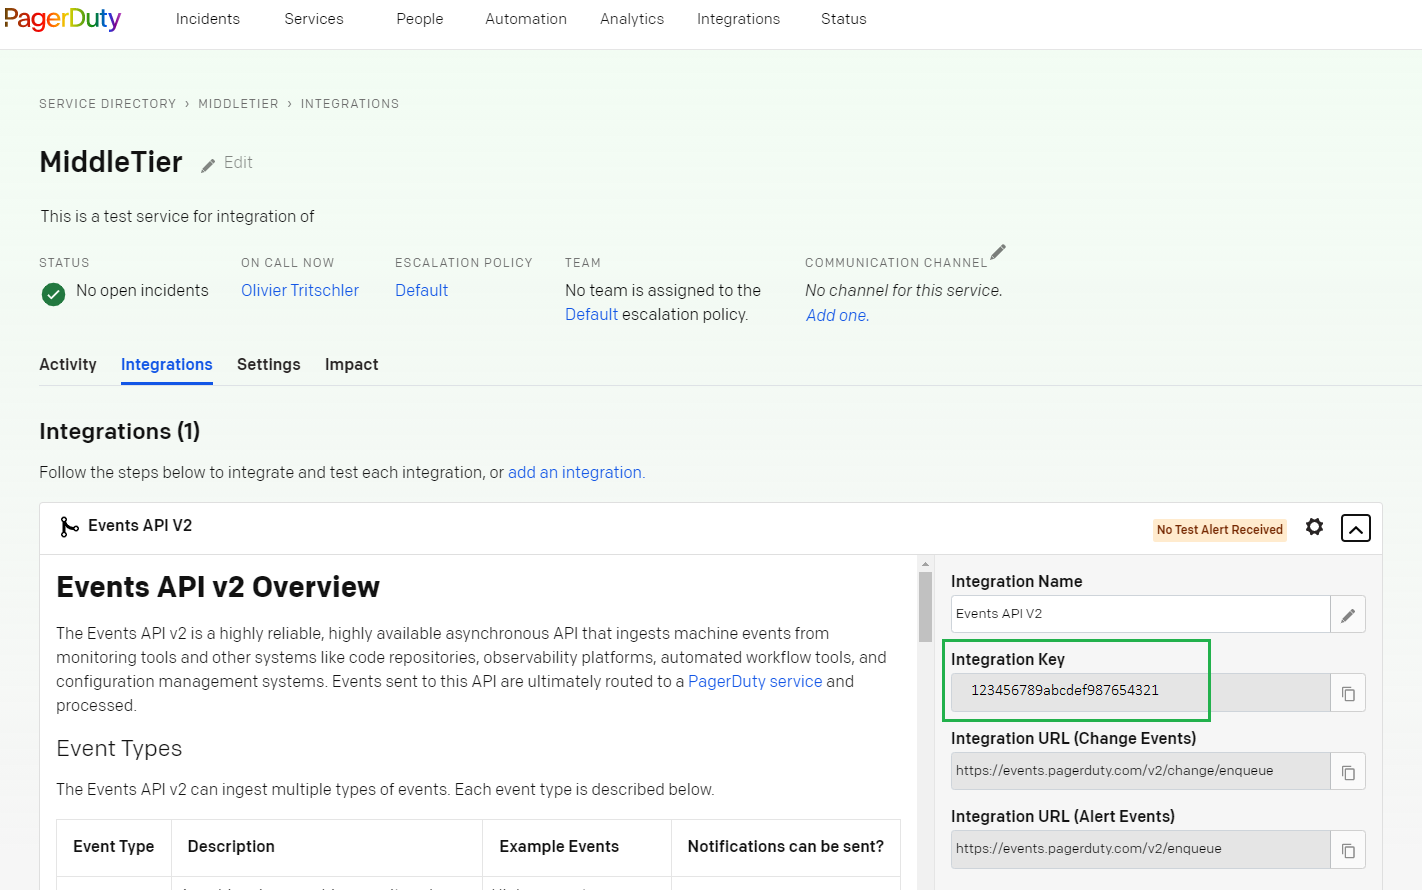Click the Integration Name input field
Screen dimensions: 1422x890
click(1140, 614)
